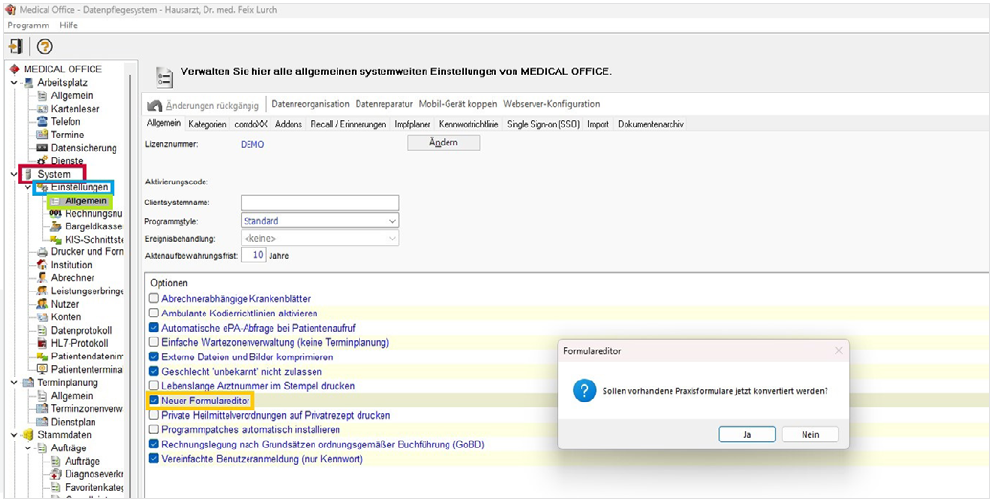This screenshot has width=992, height=501.
Task: Open Termine calendar icon item
Action: 42,135
